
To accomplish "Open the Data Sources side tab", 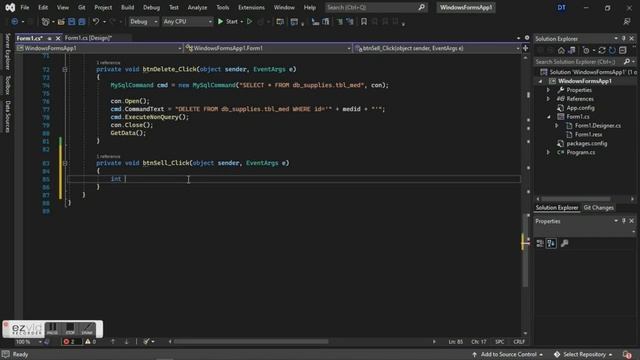I will 7,117.
